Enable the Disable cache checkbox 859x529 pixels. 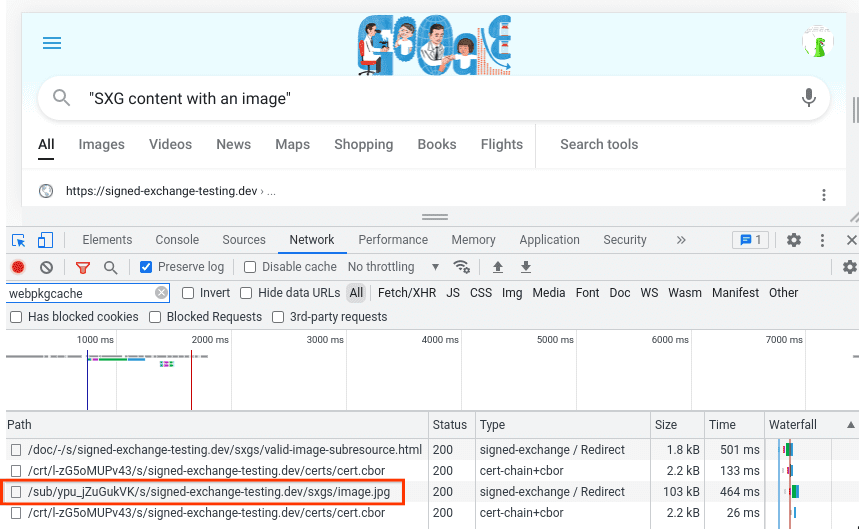pos(250,267)
